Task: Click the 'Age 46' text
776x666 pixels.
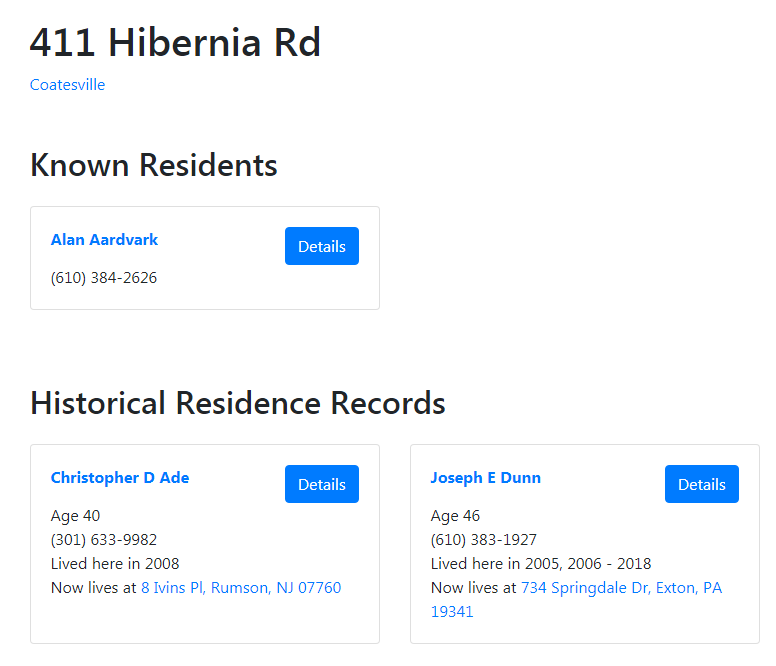Action: point(455,516)
